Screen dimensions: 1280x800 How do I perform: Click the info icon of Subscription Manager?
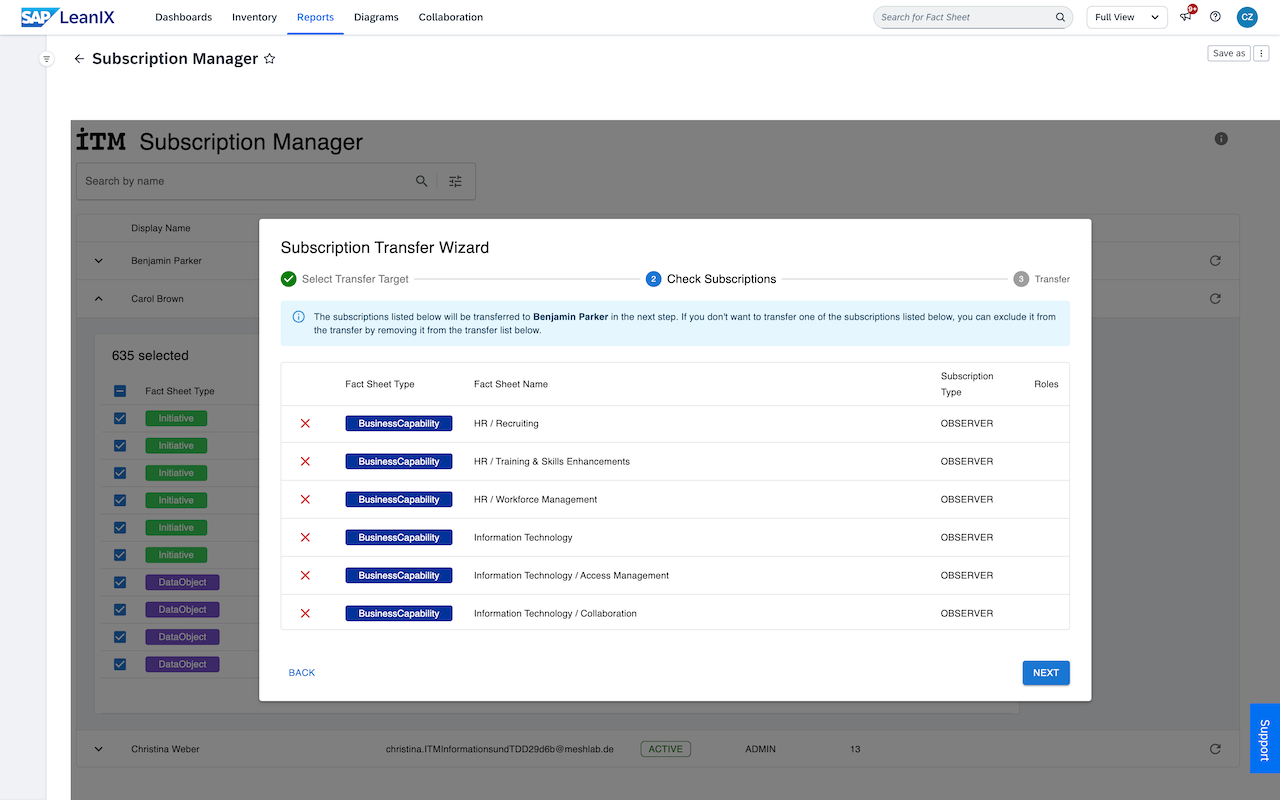(x=1221, y=139)
